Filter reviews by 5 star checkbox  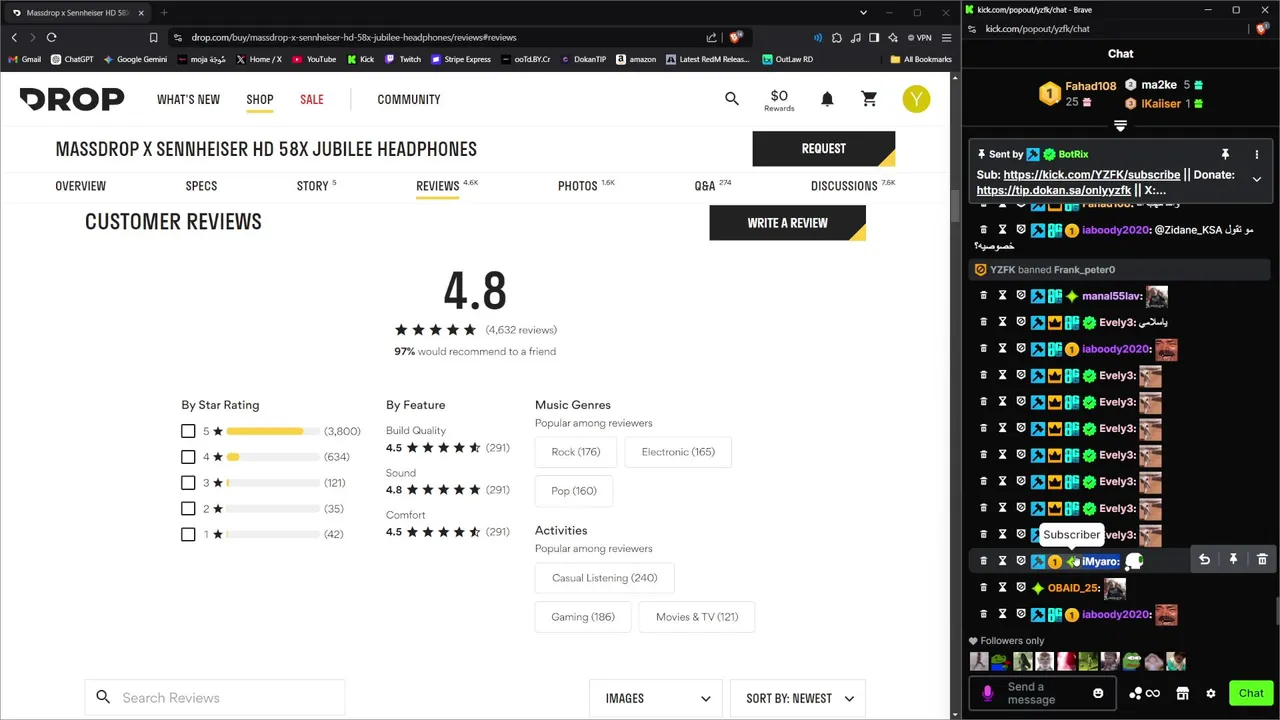point(188,431)
